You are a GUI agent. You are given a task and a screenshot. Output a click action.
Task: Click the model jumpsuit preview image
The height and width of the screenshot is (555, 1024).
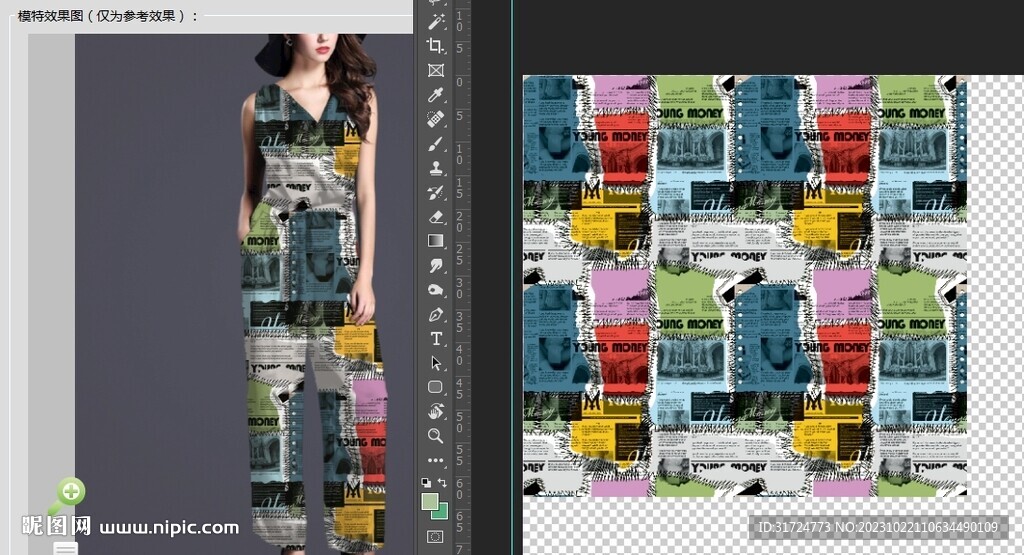[x=244, y=294]
